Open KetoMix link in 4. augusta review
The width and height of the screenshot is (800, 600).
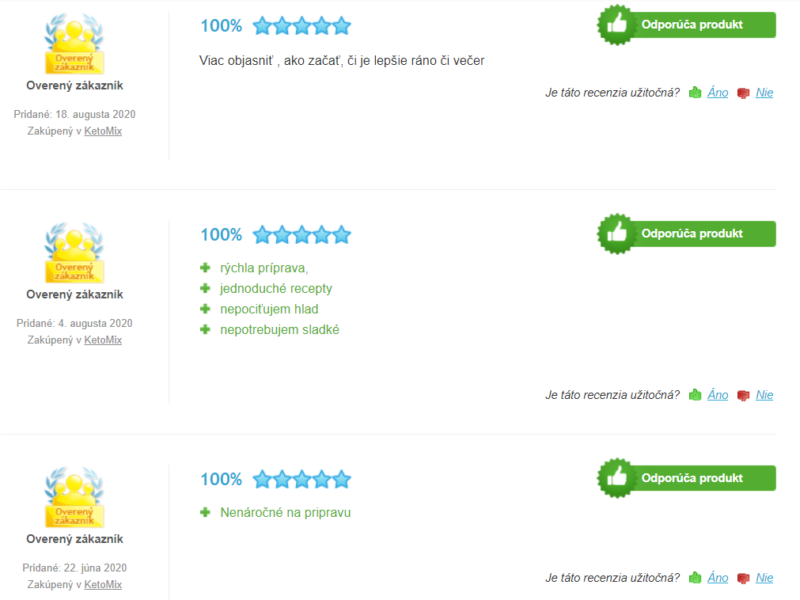103,340
